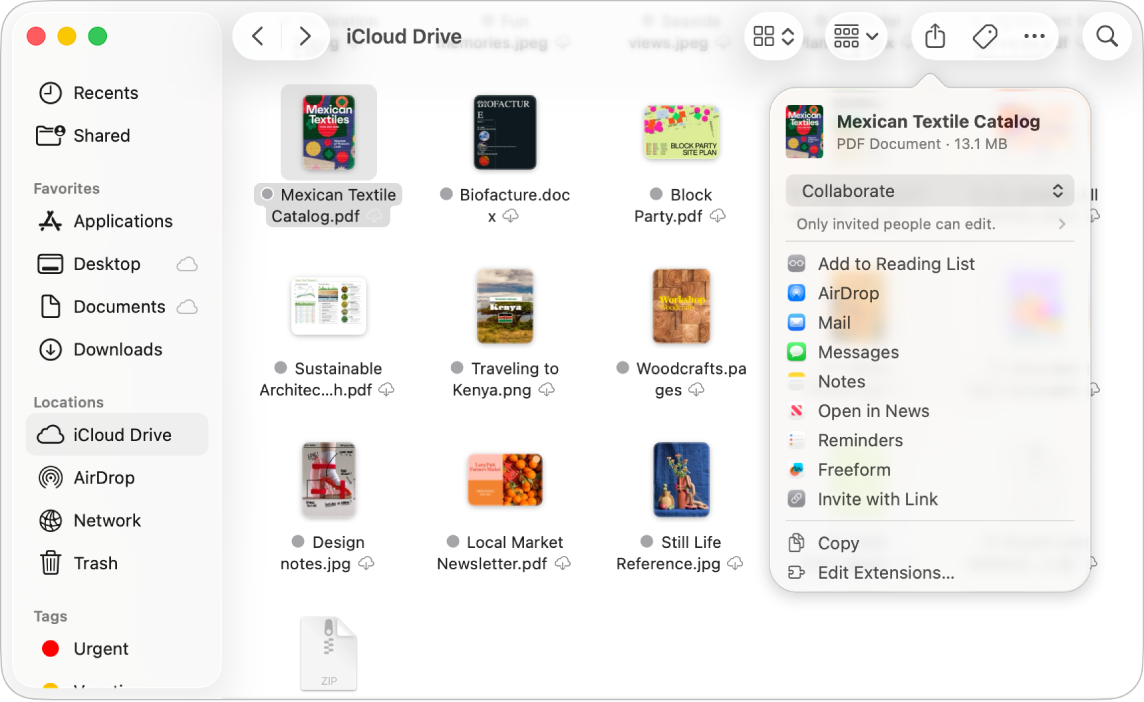1144x702 pixels.
Task: Select the Traveling to Kenya thumbnail
Action: (x=505, y=307)
